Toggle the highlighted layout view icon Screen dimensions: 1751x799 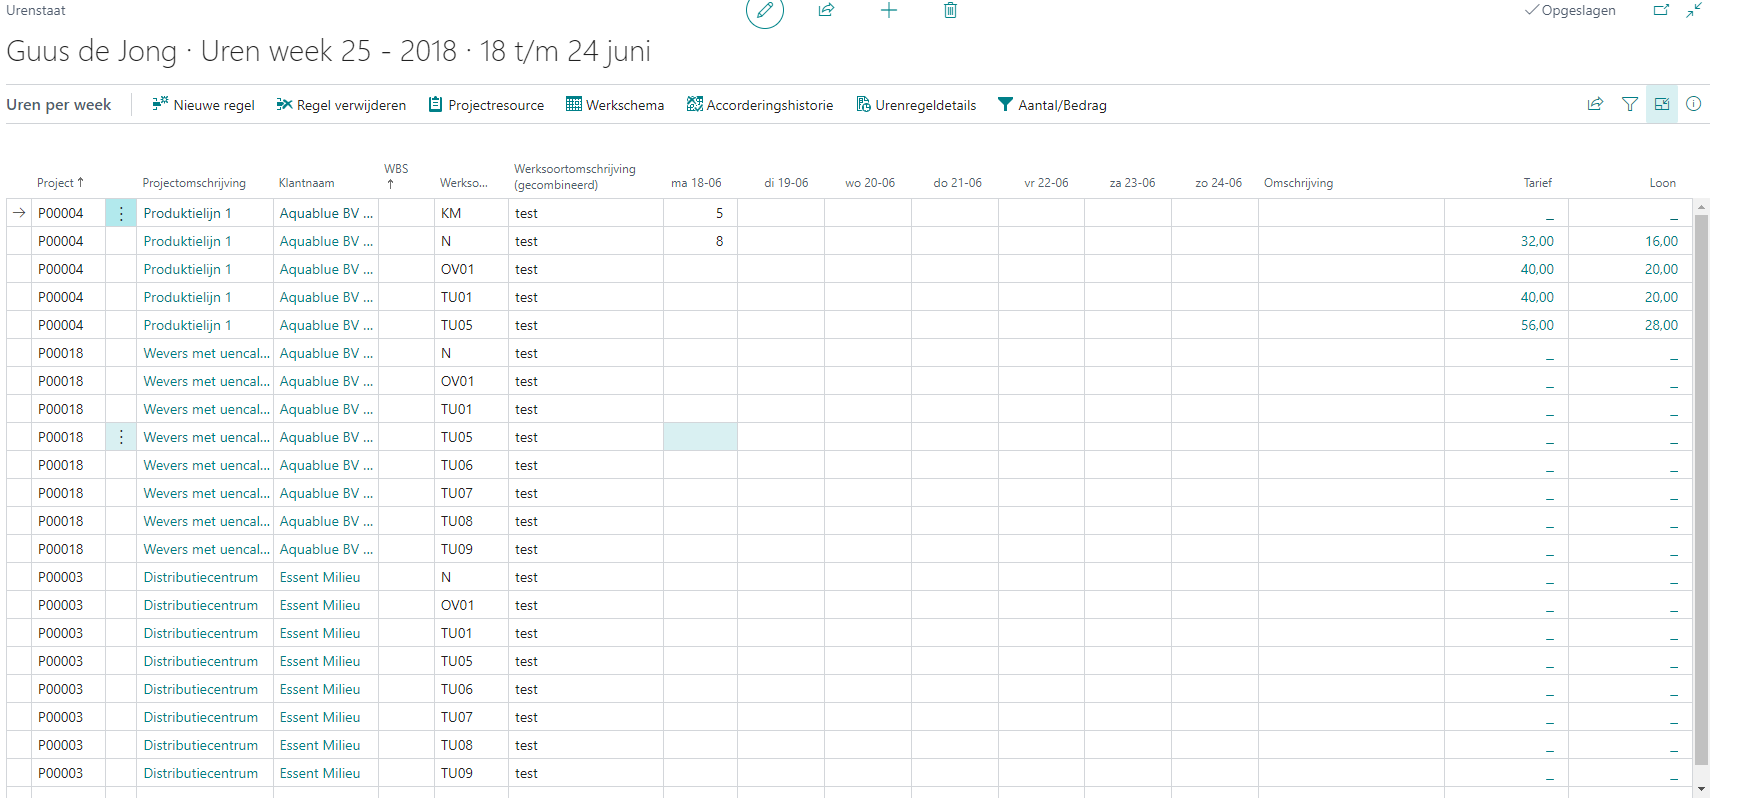coord(1661,104)
